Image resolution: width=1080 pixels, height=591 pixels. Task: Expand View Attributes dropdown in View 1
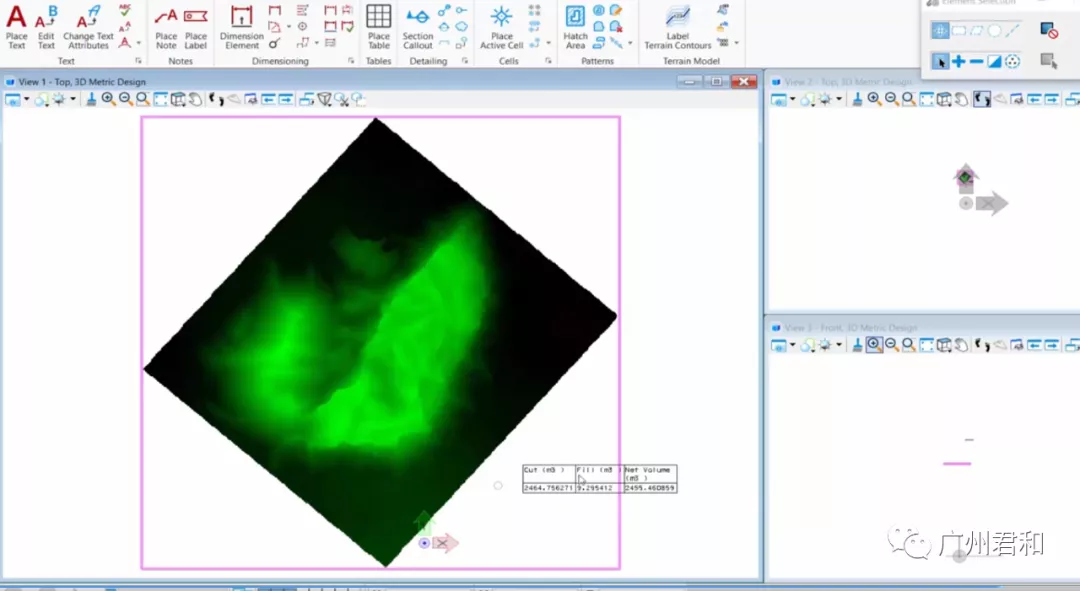coord(27,99)
